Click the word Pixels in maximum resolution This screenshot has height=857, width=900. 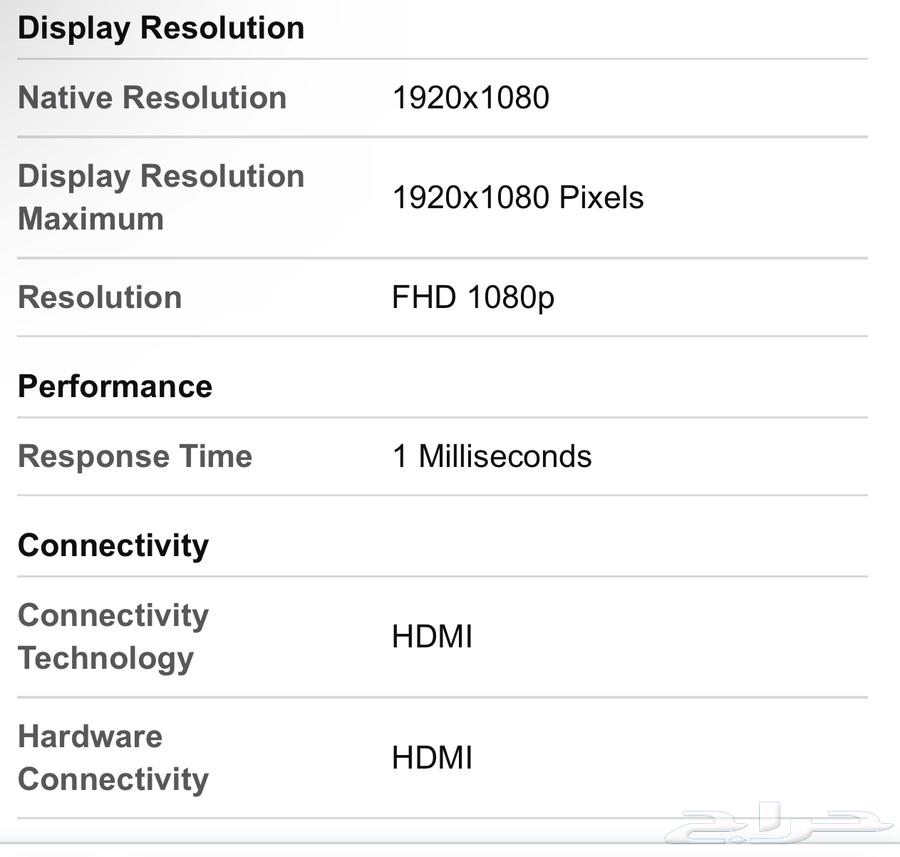(x=601, y=197)
